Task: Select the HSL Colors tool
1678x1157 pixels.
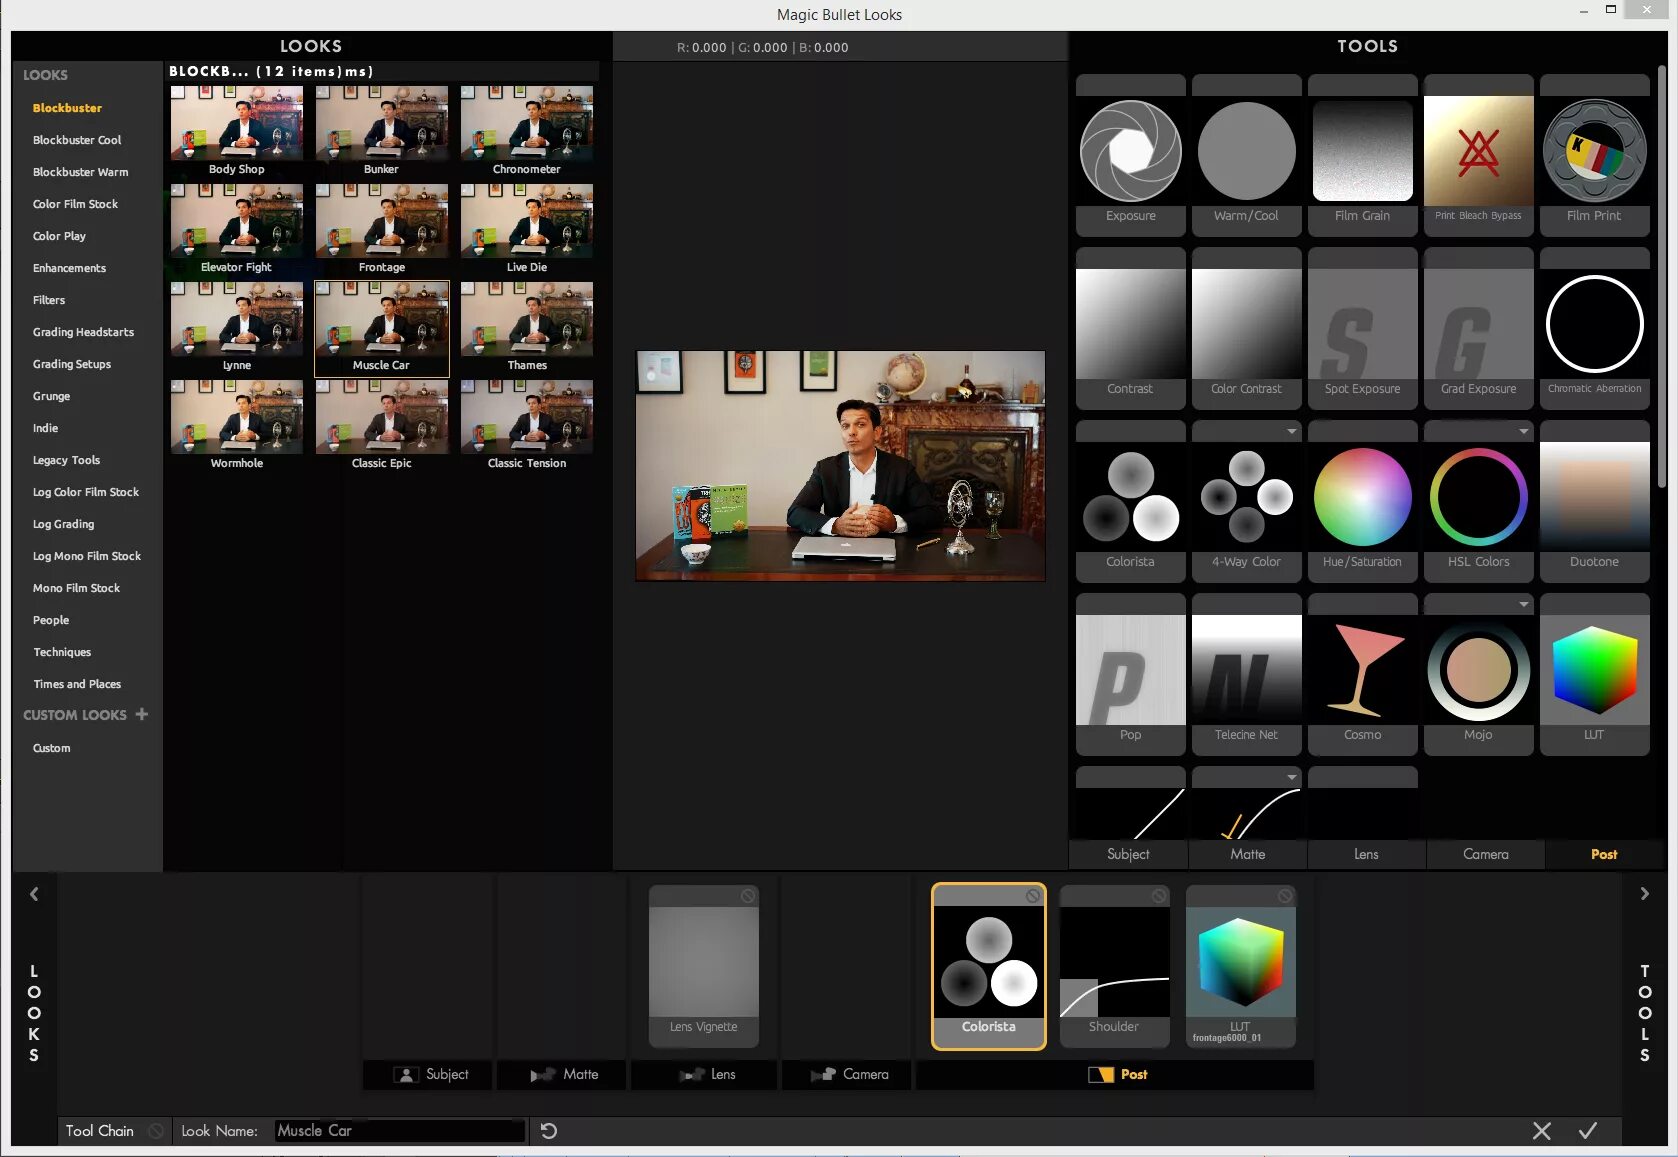Action: 1478,501
